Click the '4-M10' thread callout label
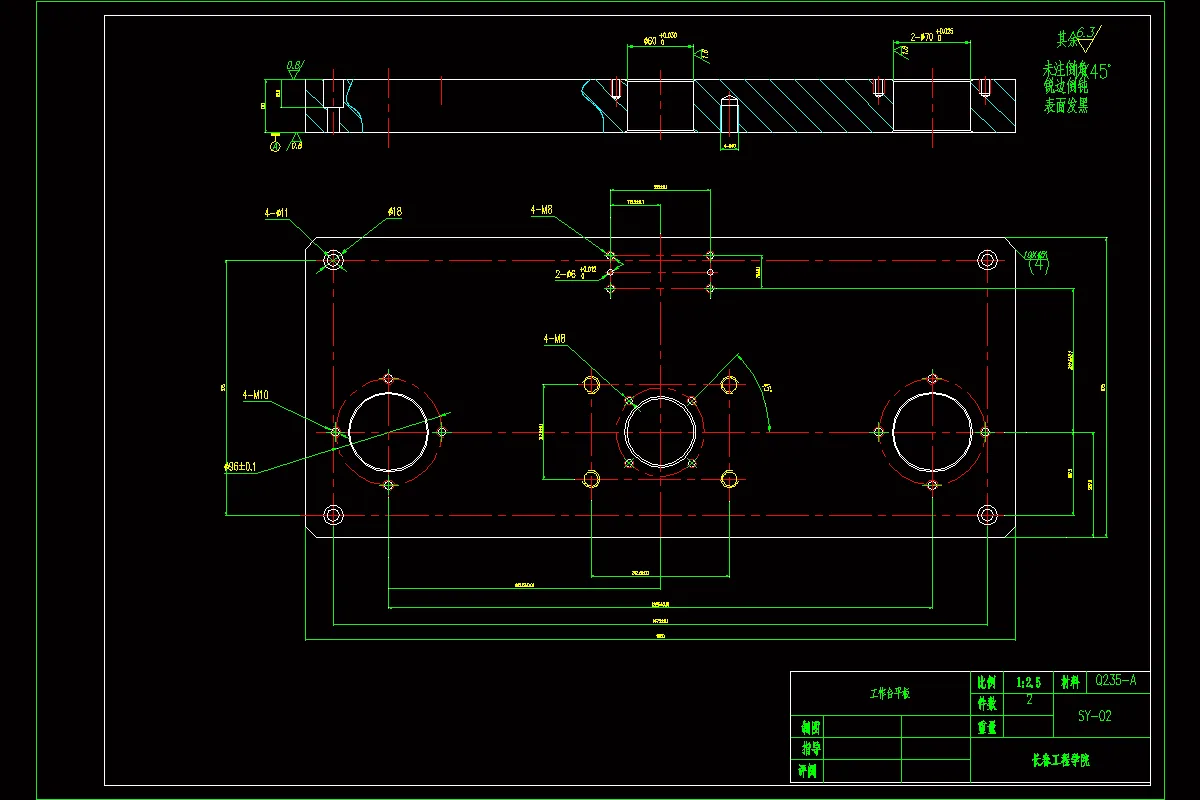 256,395
